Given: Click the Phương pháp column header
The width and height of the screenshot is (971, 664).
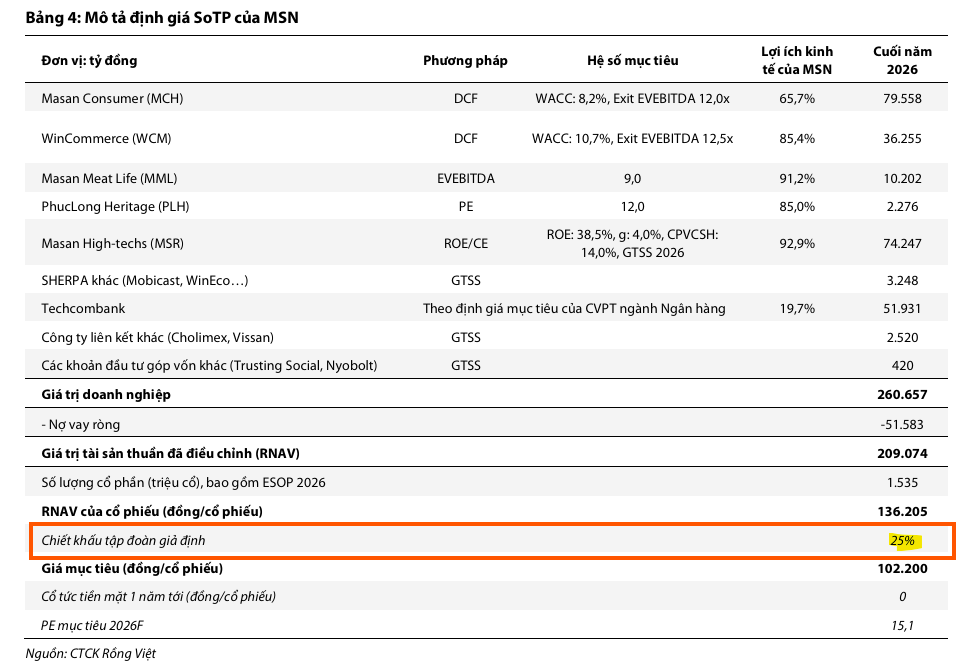Looking at the screenshot, I should tap(465, 60).
